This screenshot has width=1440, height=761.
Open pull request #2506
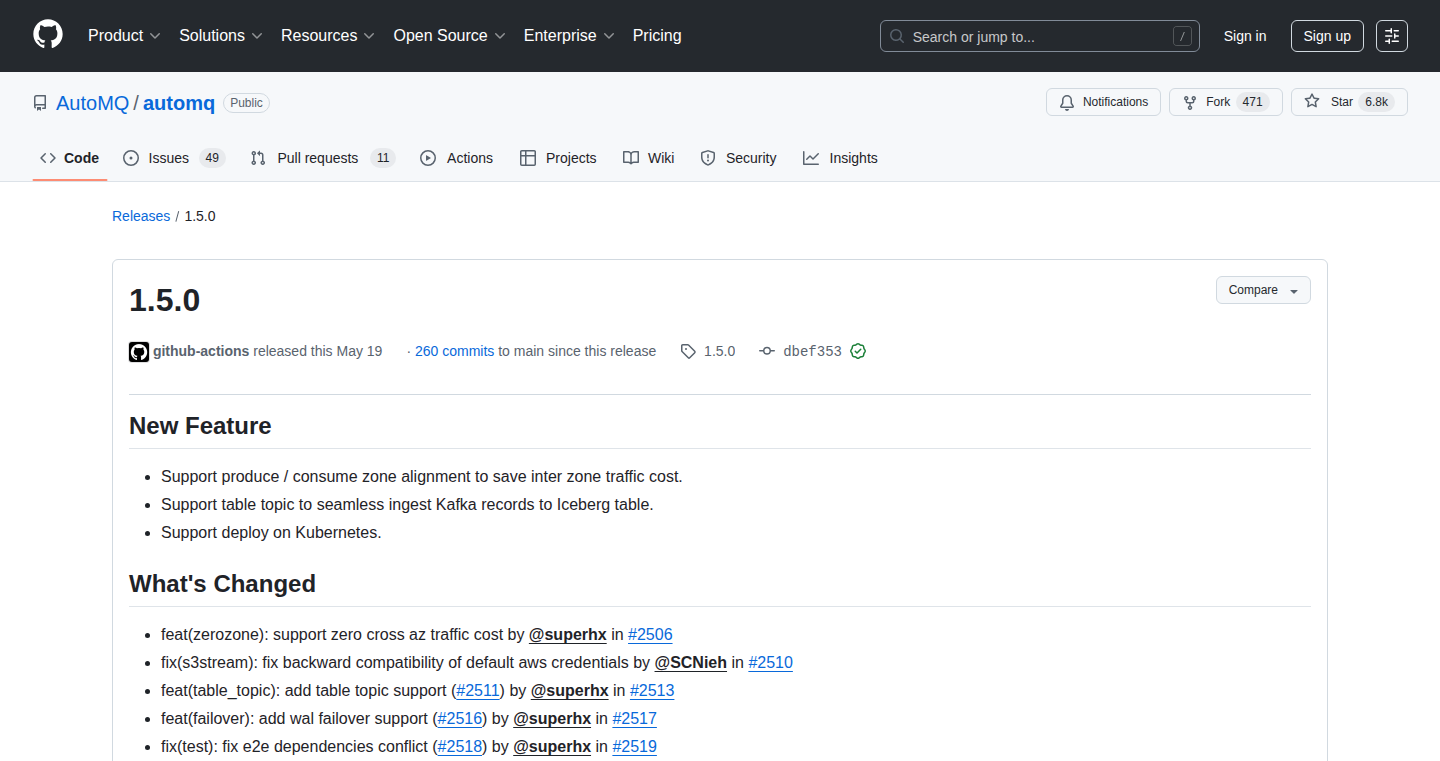650,634
